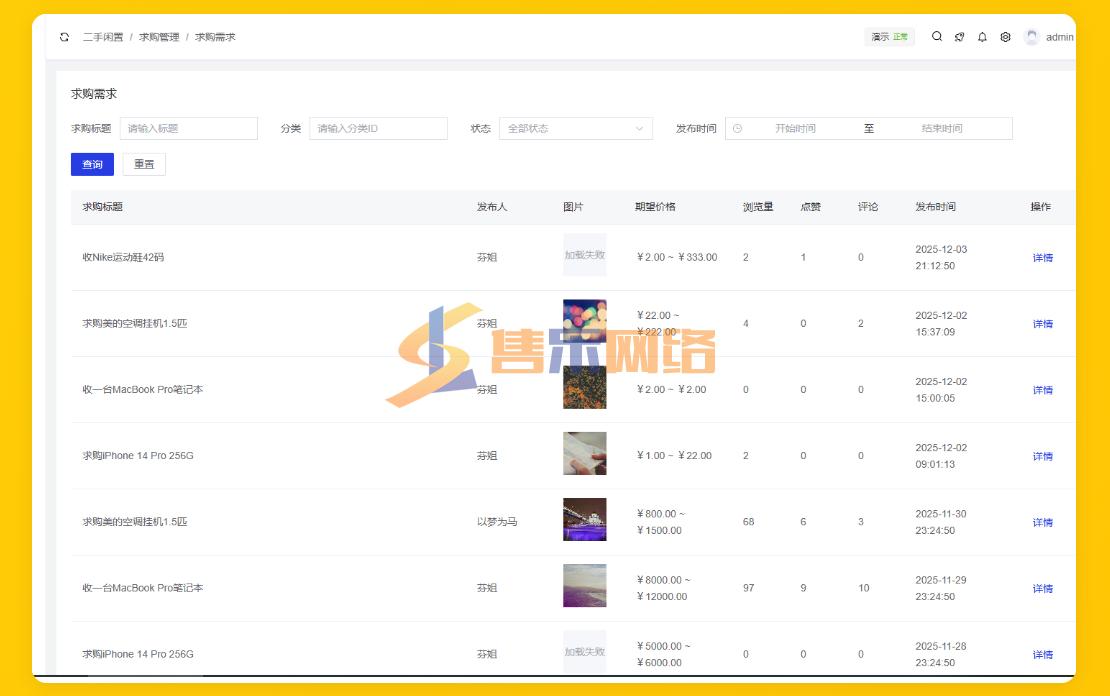The height and width of the screenshot is (696, 1110).
Task: Open thumbnail of 以梦为马's post
Action: click(x=584, y=520)
